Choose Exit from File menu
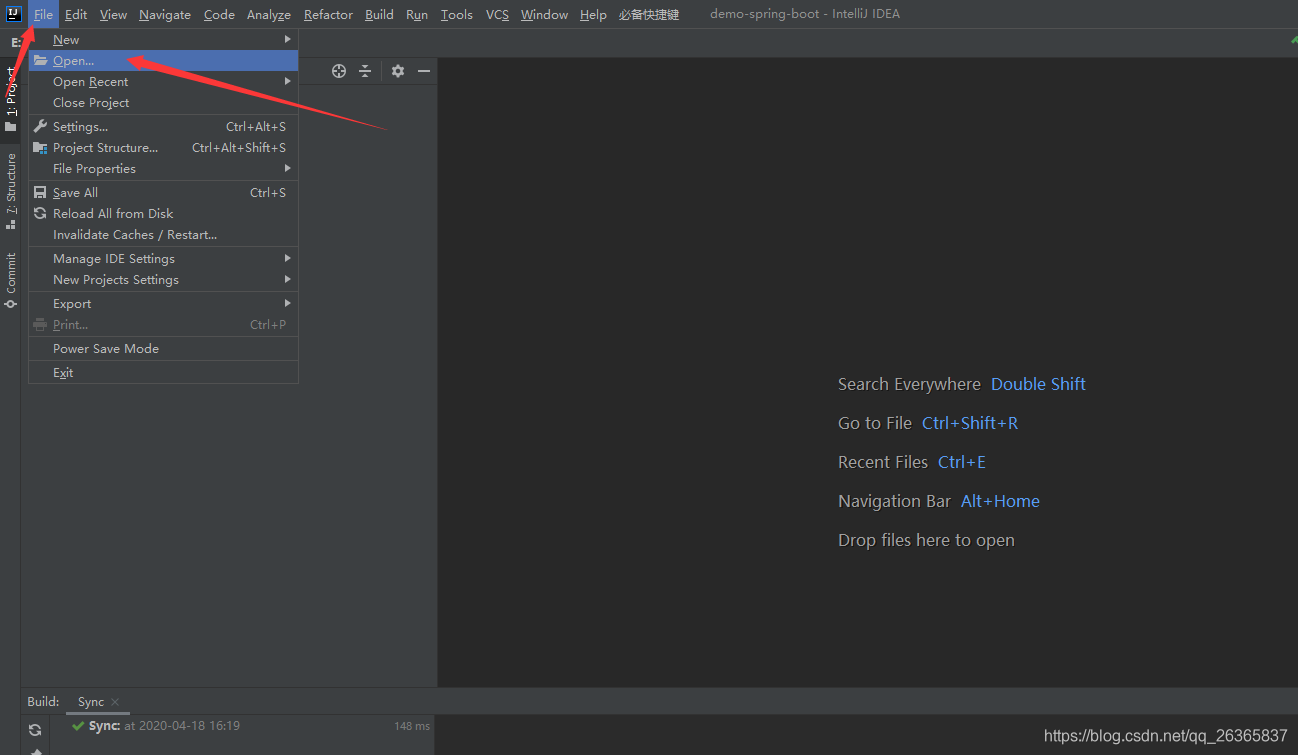1298x755 pixels. [163, 373]
